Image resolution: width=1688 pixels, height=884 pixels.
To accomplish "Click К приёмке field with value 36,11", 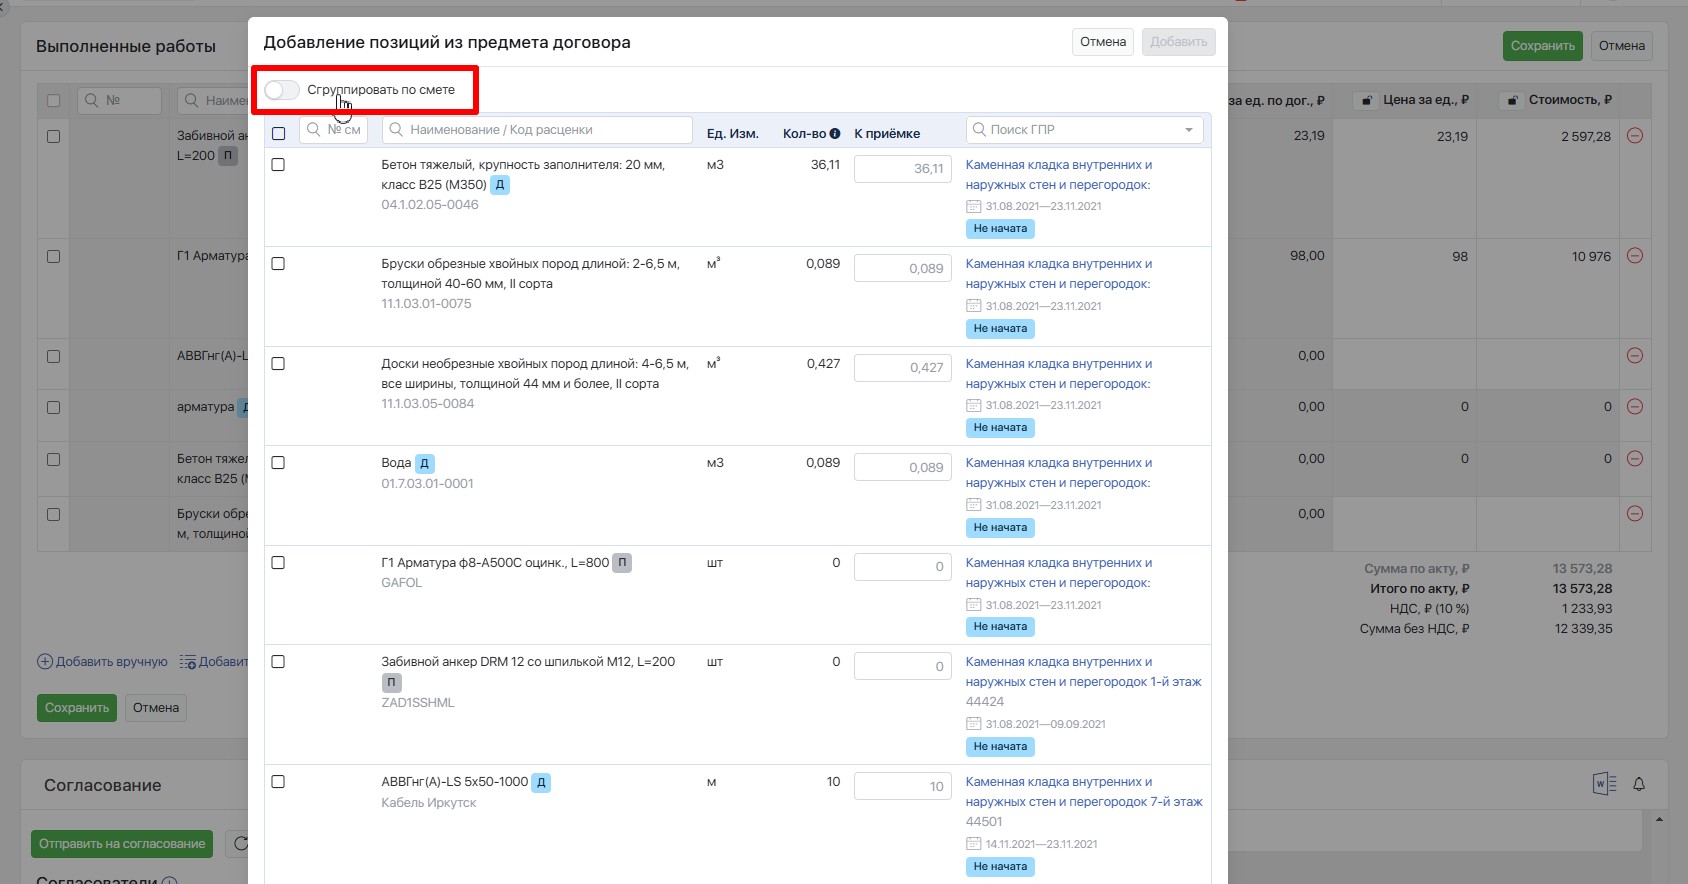I will pyautogui.click(x=902, y=169).
